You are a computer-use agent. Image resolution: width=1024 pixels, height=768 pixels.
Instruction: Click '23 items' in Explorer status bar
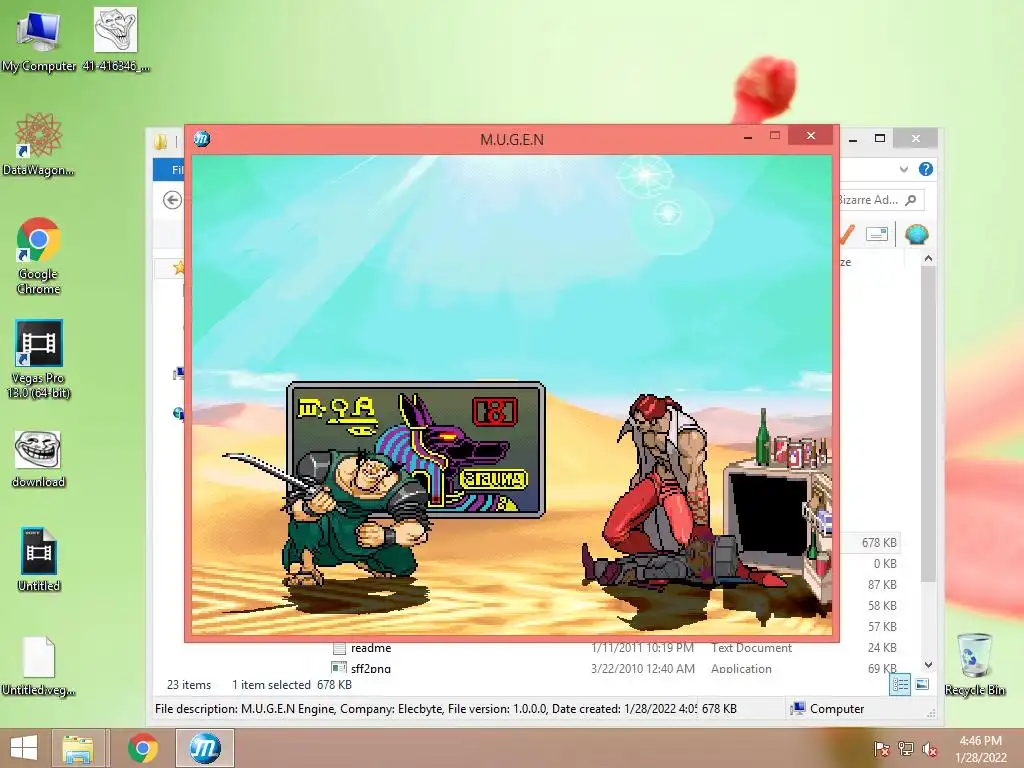[189, 684]
